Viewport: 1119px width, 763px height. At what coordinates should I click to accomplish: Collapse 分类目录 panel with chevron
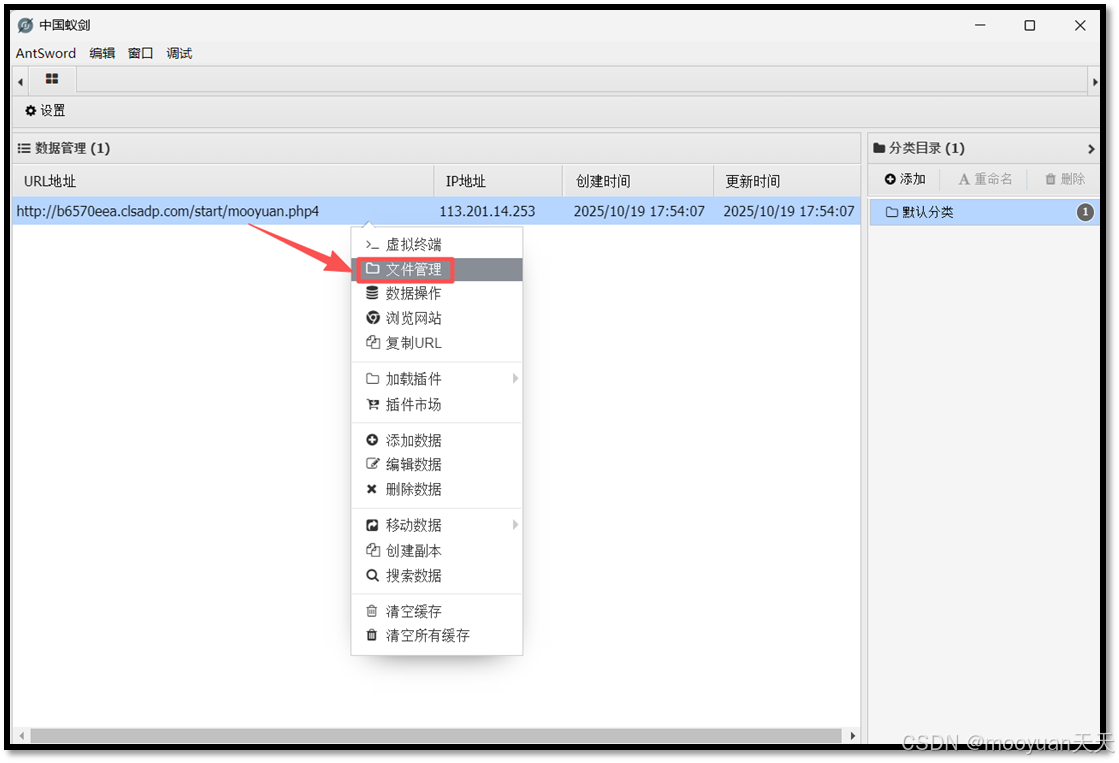[x=1090, y=148]
